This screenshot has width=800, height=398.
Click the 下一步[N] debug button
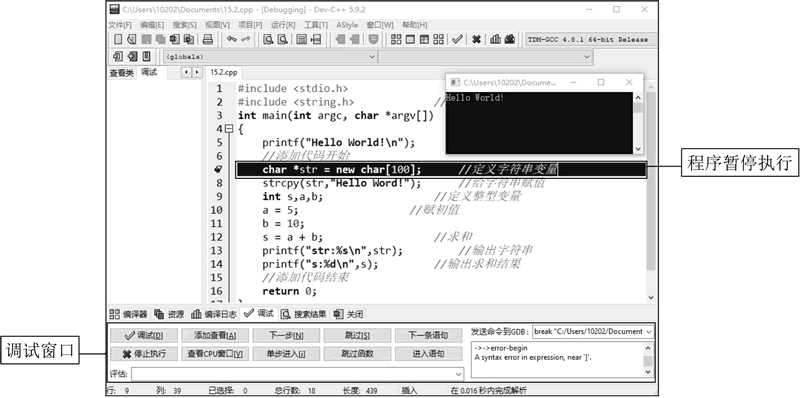[286, 335]
